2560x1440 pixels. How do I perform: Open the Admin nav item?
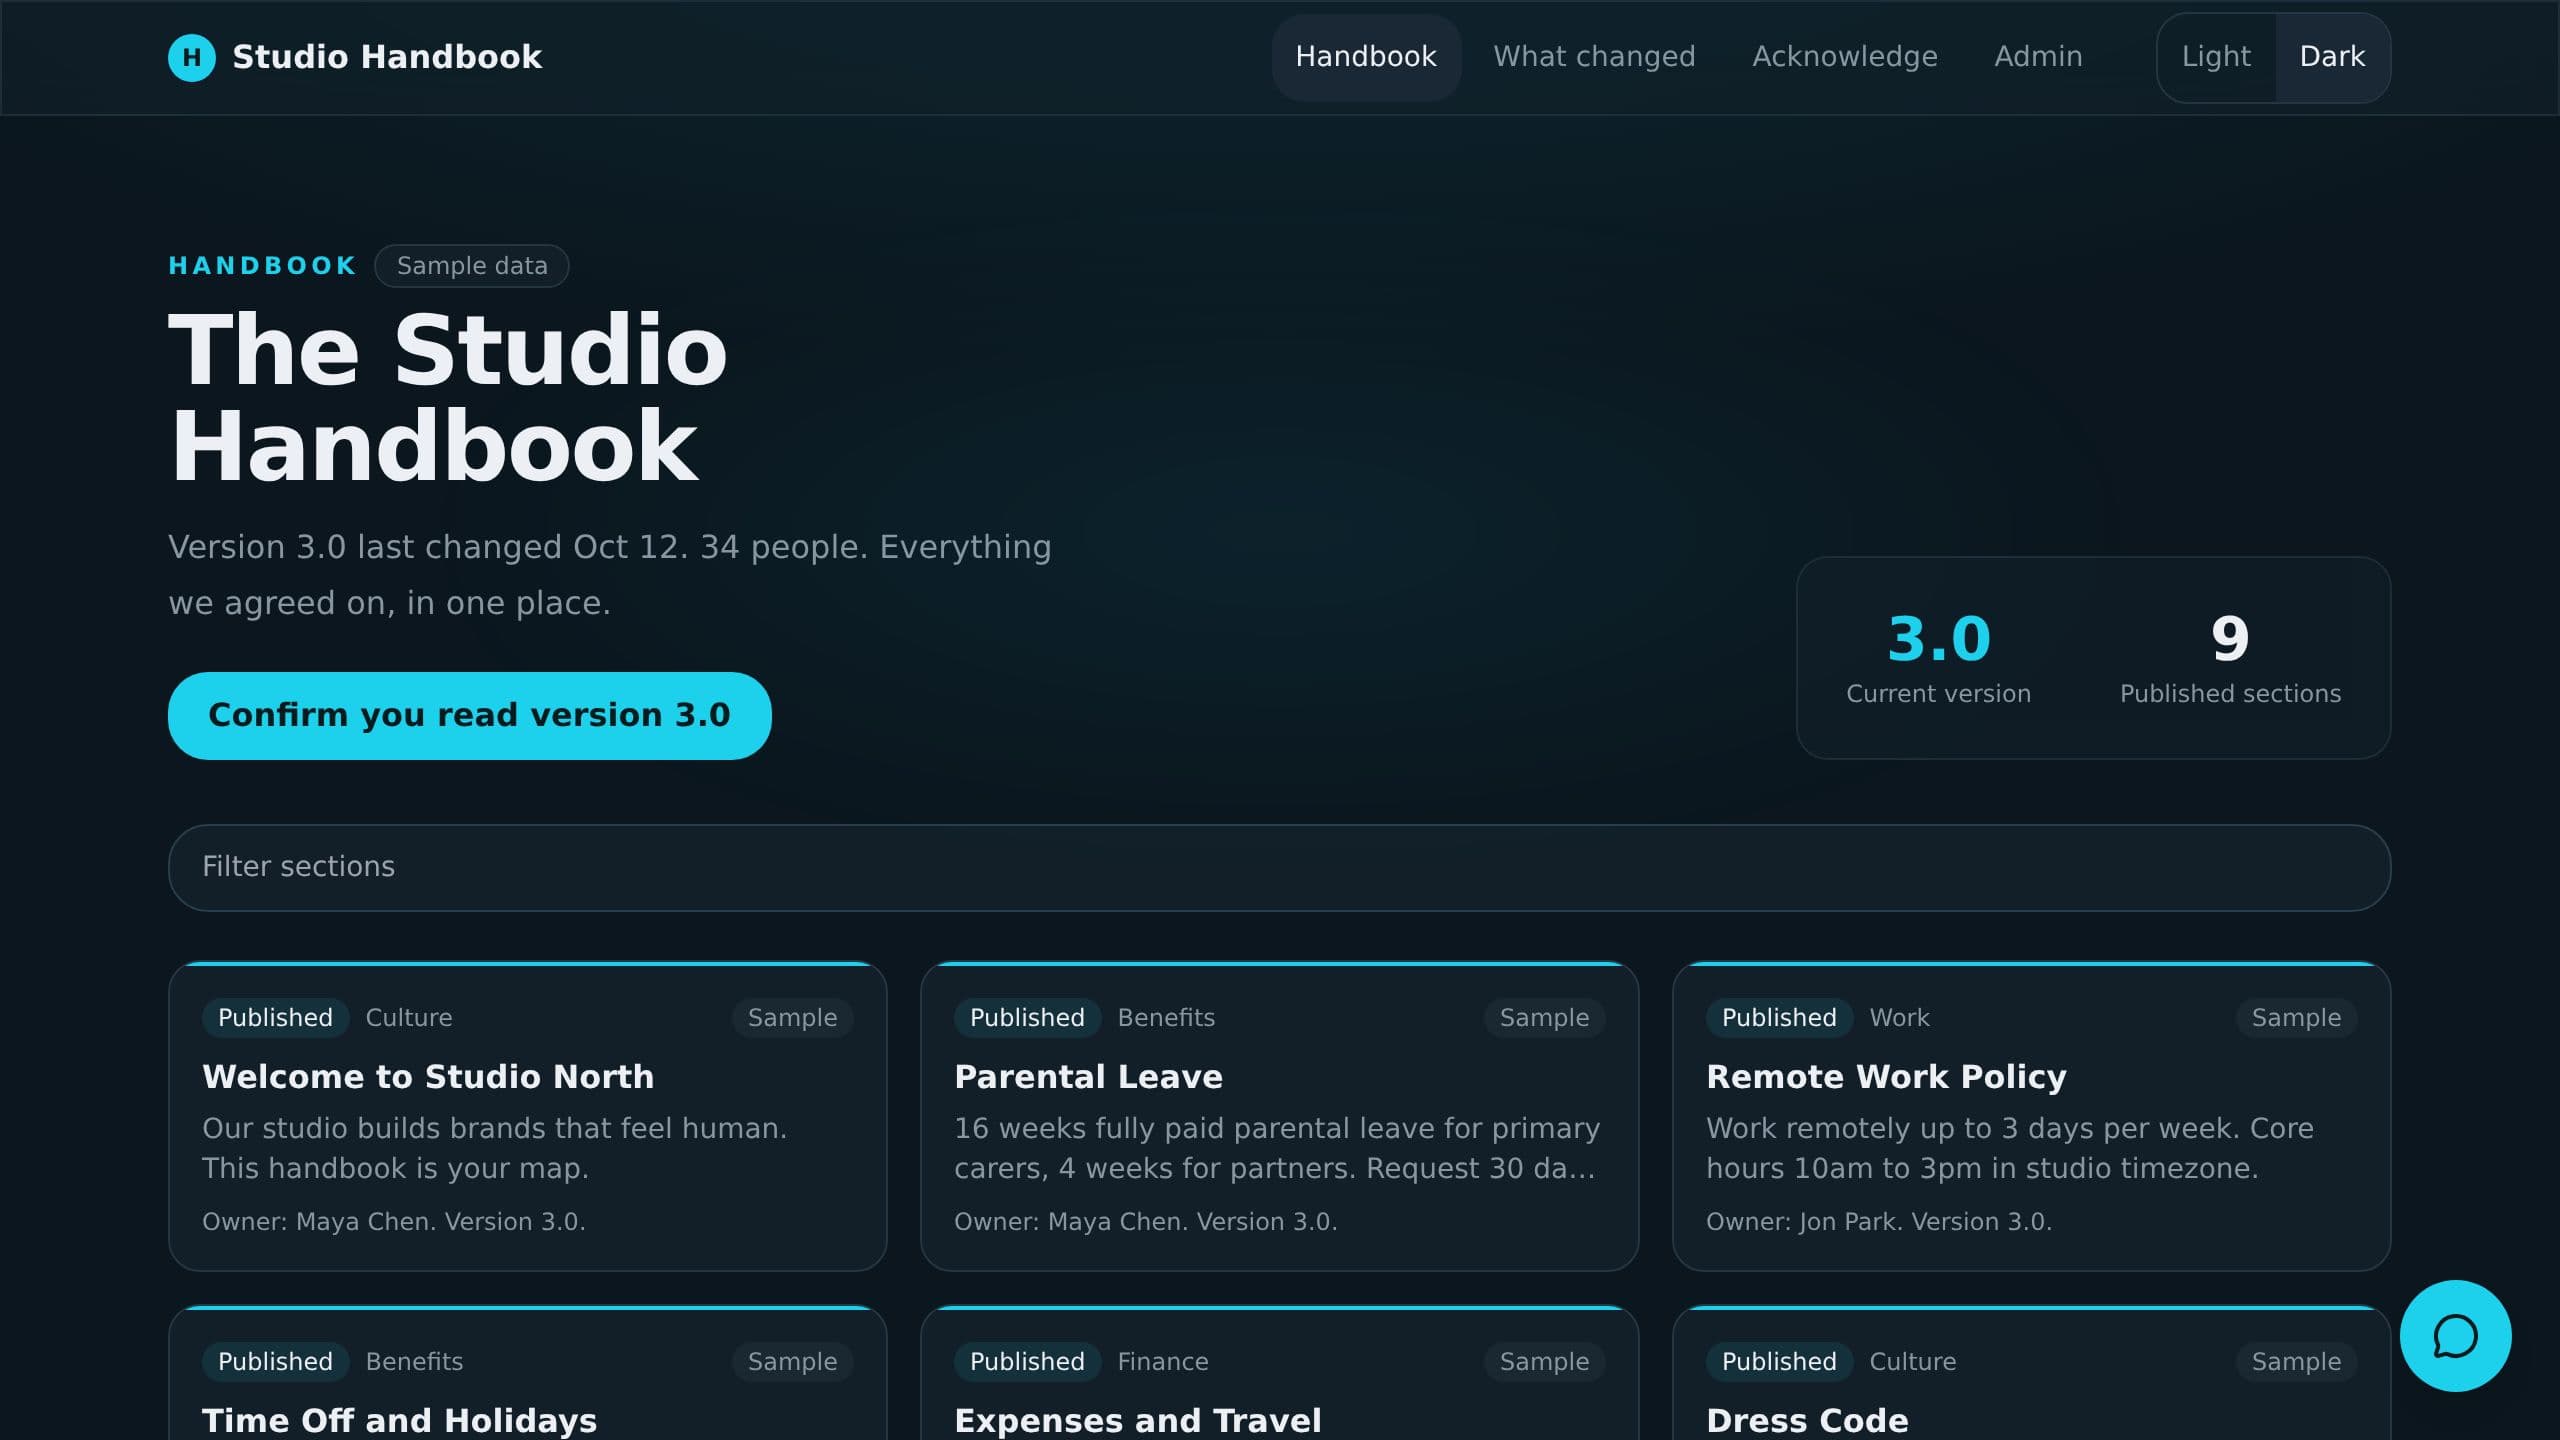click(2038, 57)
